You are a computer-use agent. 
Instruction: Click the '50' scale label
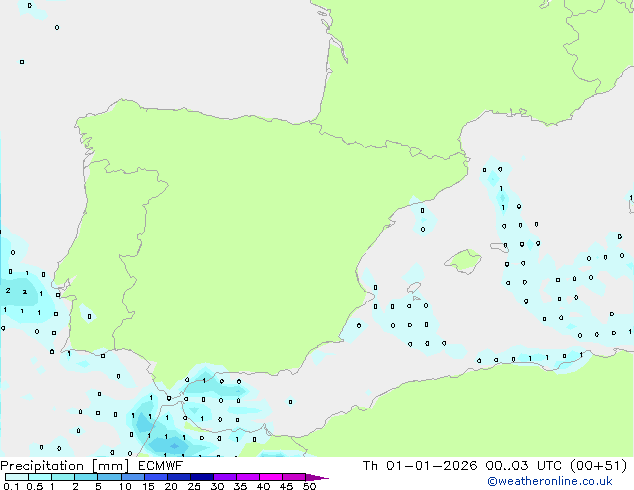coord(309,486)
